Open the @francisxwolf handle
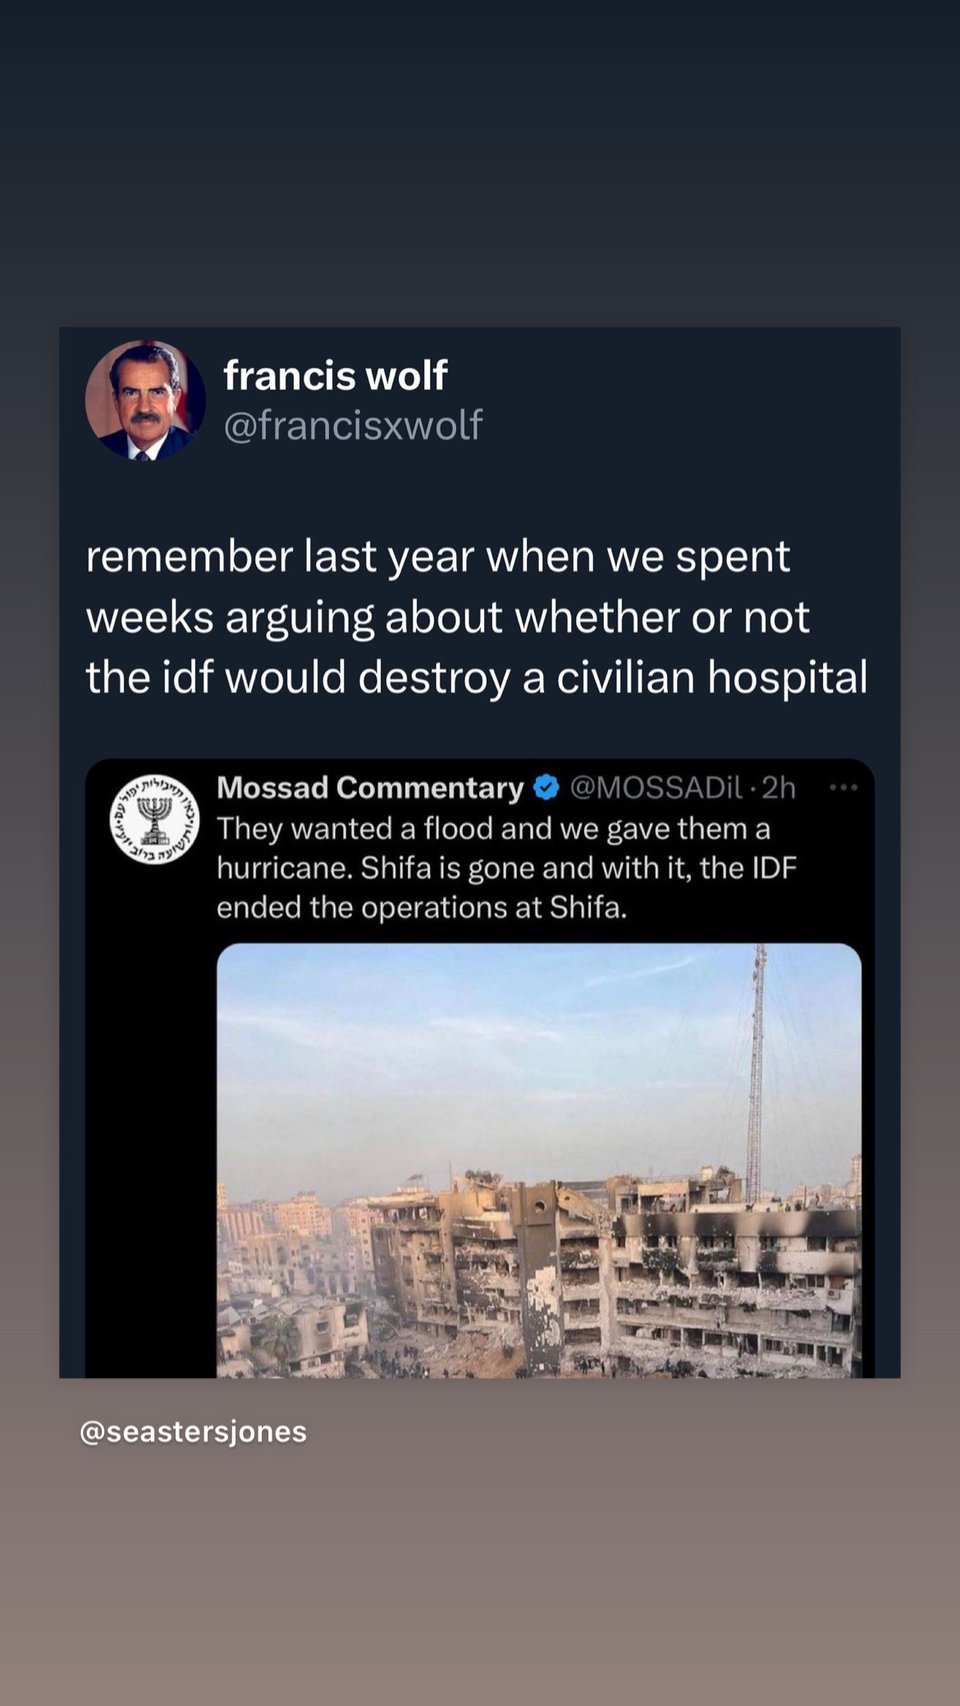 [353, 425]
